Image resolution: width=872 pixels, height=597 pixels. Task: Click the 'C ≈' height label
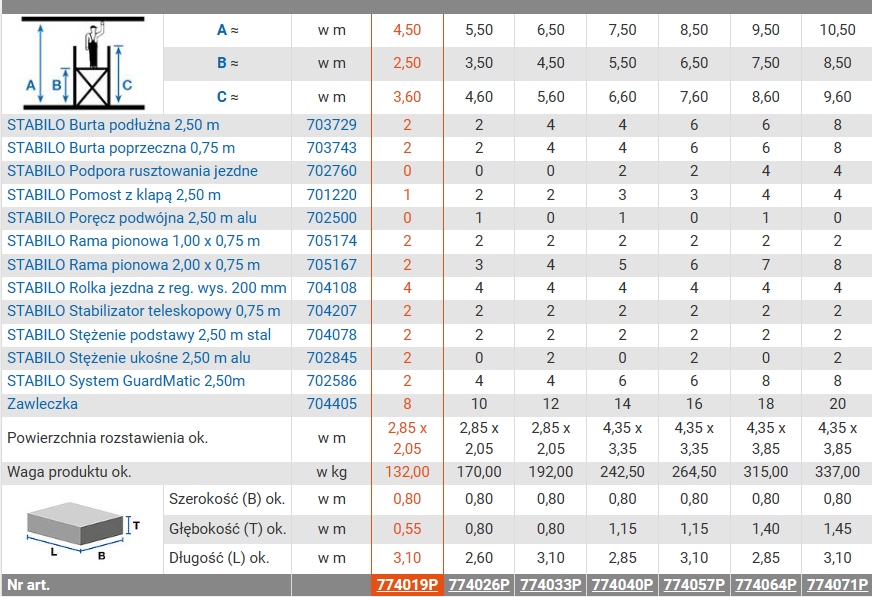[227, 97]
